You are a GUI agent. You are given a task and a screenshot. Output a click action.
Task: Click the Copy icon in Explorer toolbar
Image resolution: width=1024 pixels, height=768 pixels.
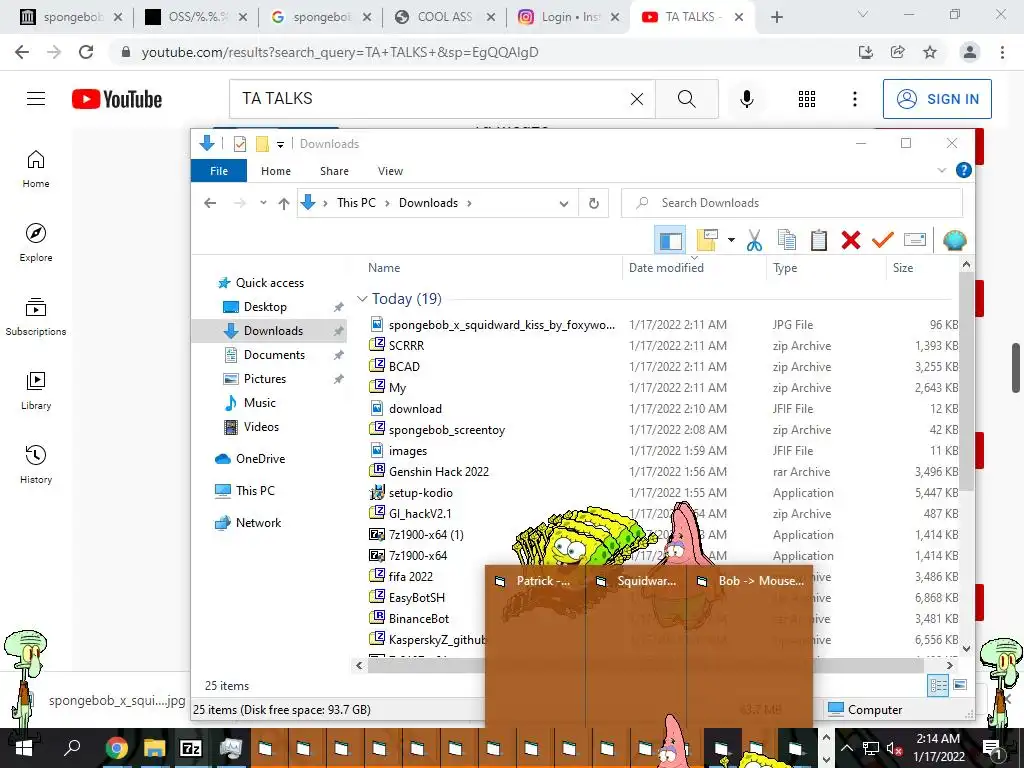tap(786, 240)
